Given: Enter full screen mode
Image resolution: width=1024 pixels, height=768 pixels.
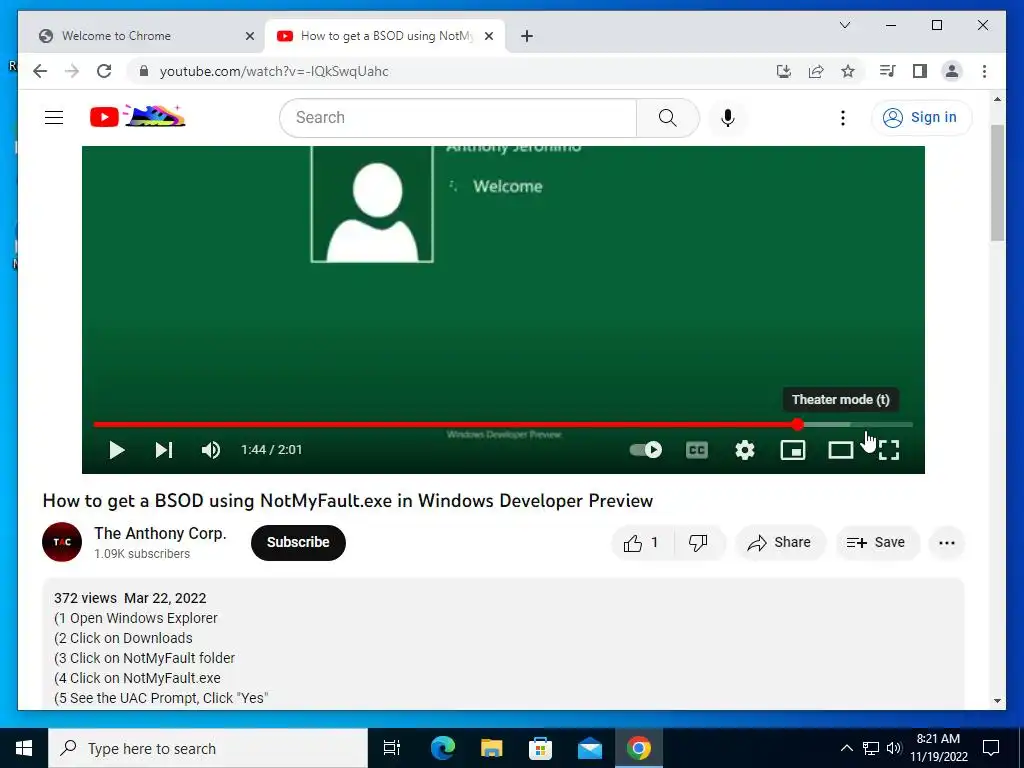Looking at the screenshot, I should pyautogui.click(x=889, y=450).
